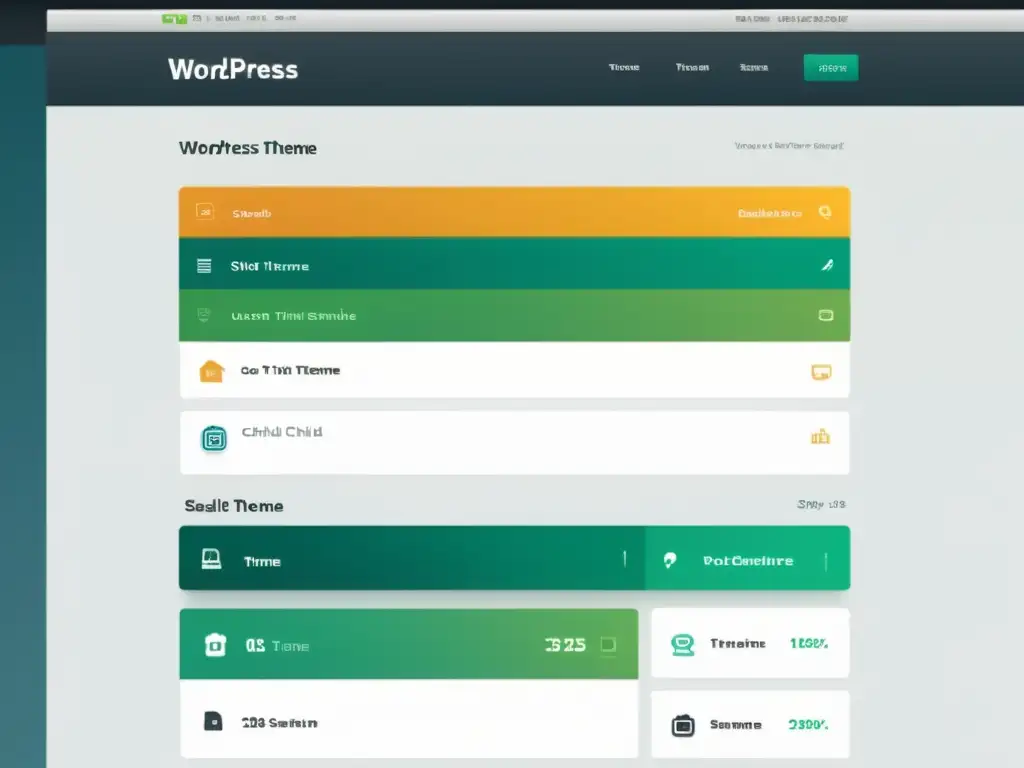
Task: Click the 'Wordtess Theme' heading
Action: (x=248, y=148)
